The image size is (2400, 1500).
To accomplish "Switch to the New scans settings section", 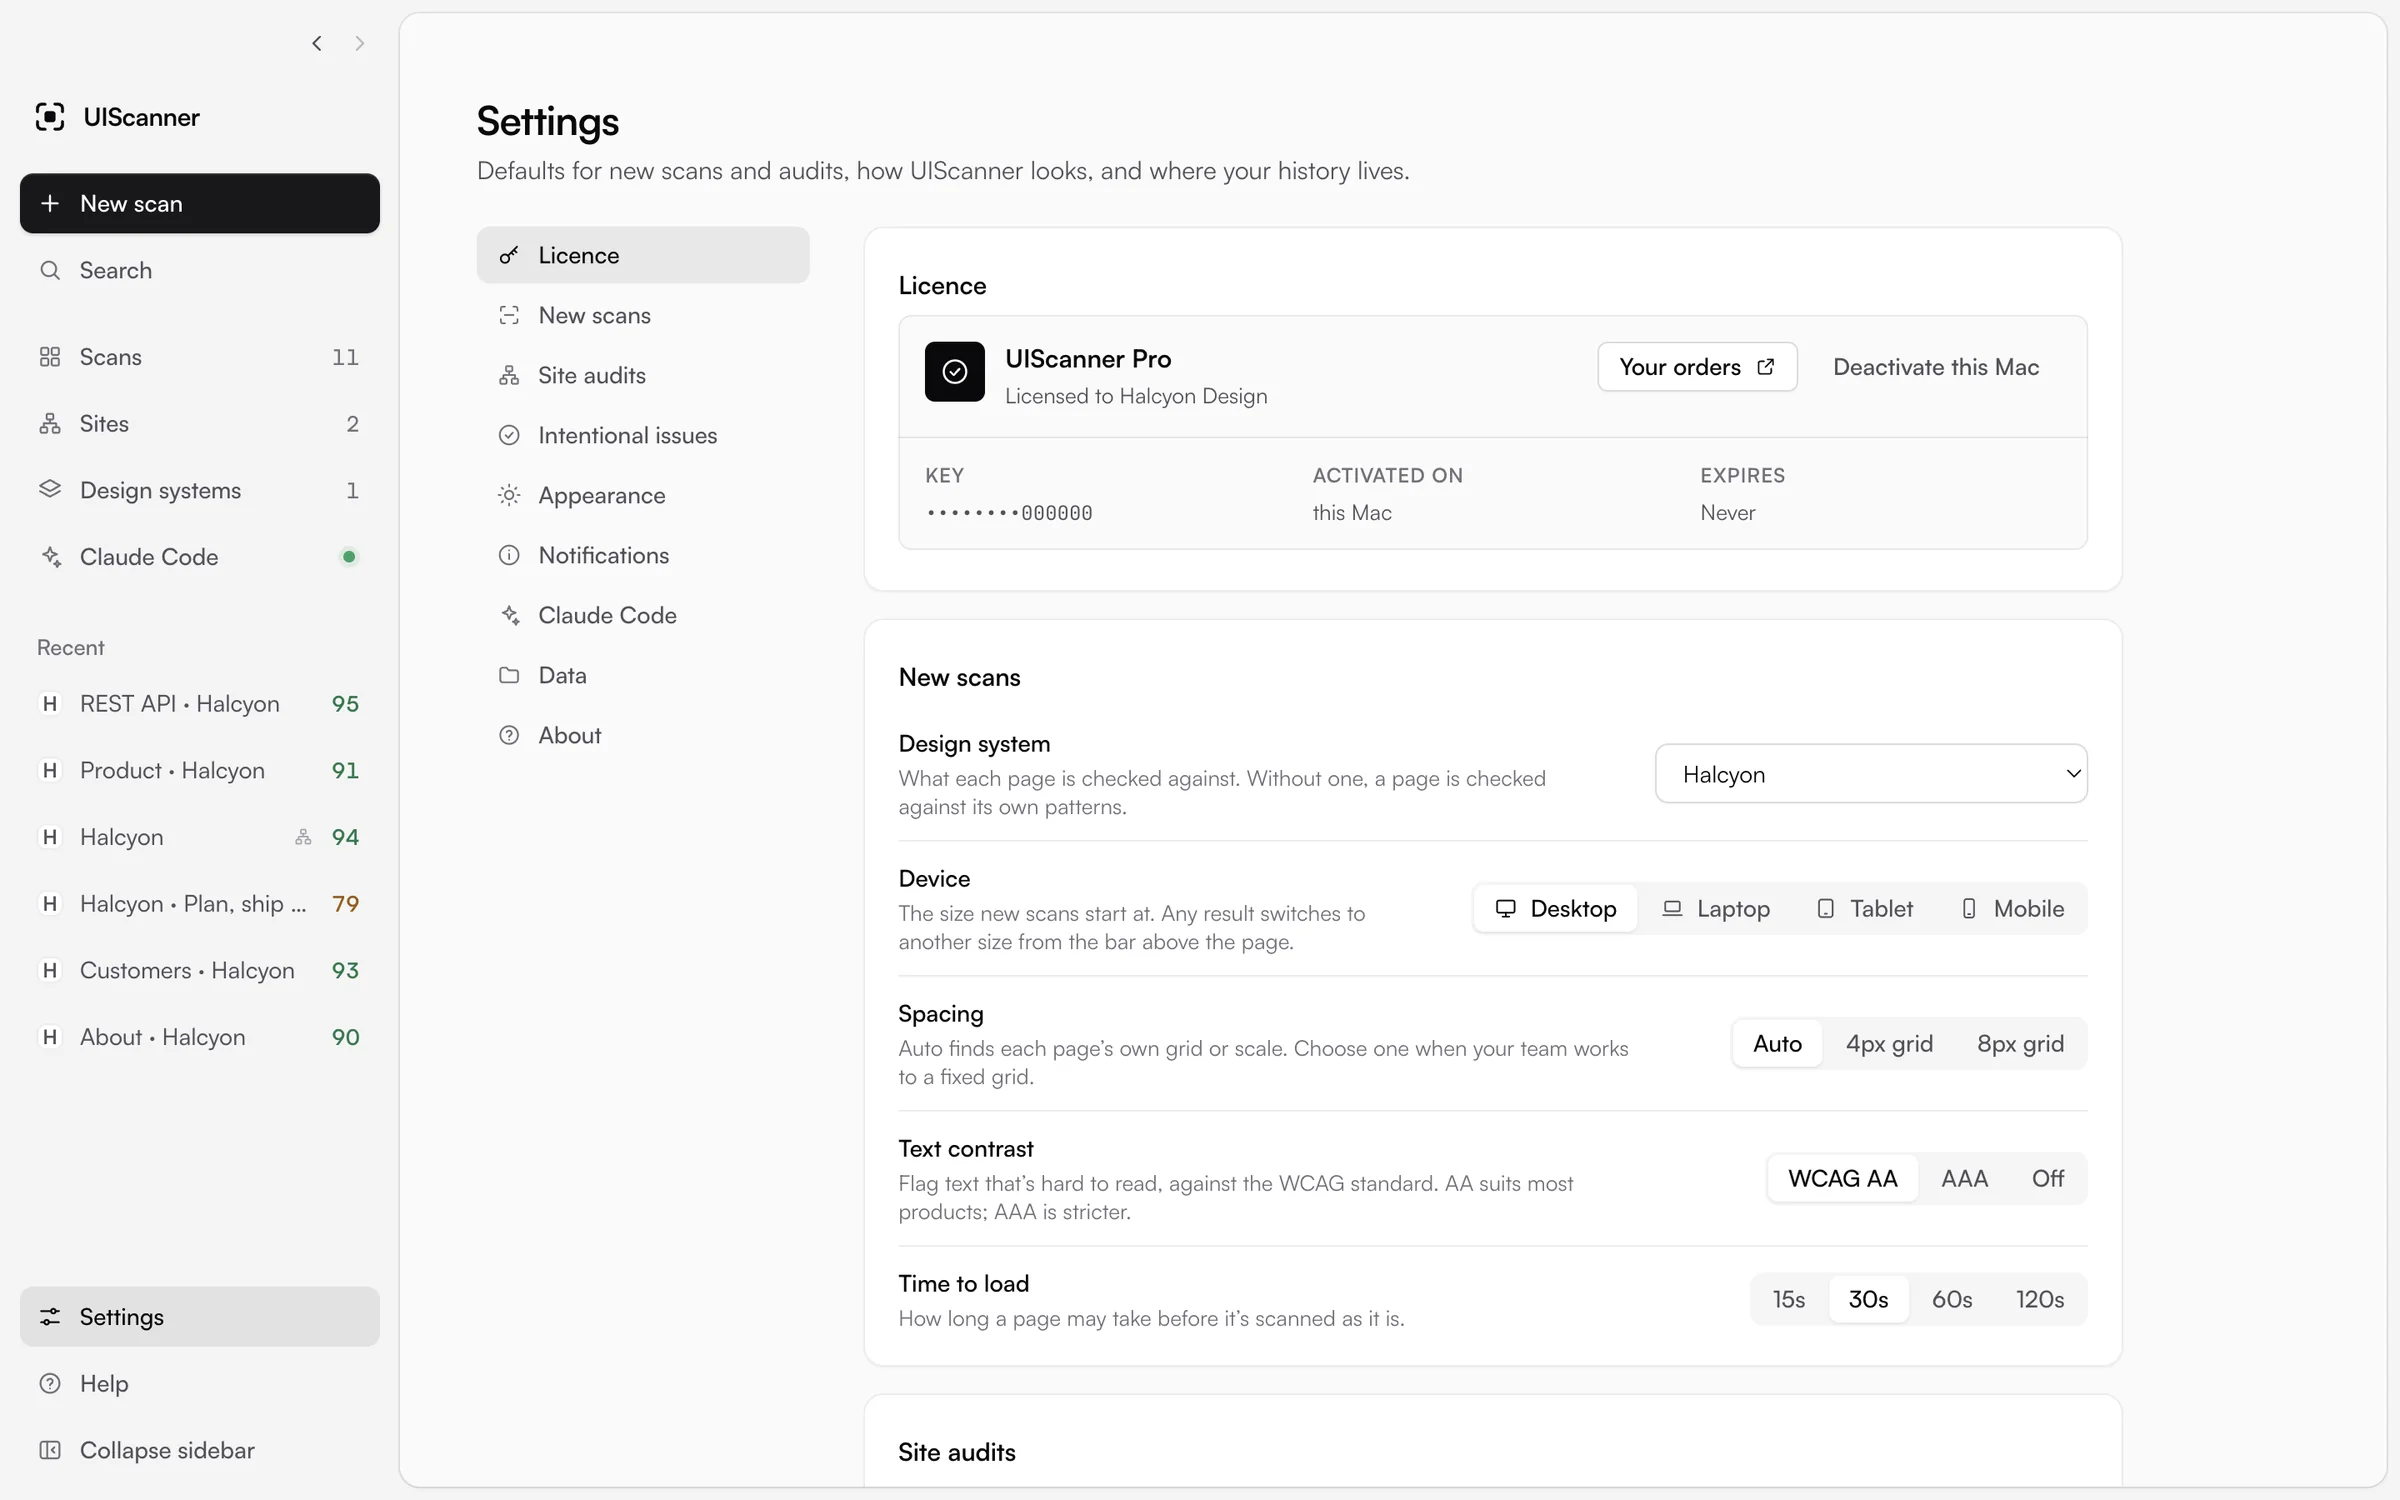I will pyautogui.click(x=643, y=315).
